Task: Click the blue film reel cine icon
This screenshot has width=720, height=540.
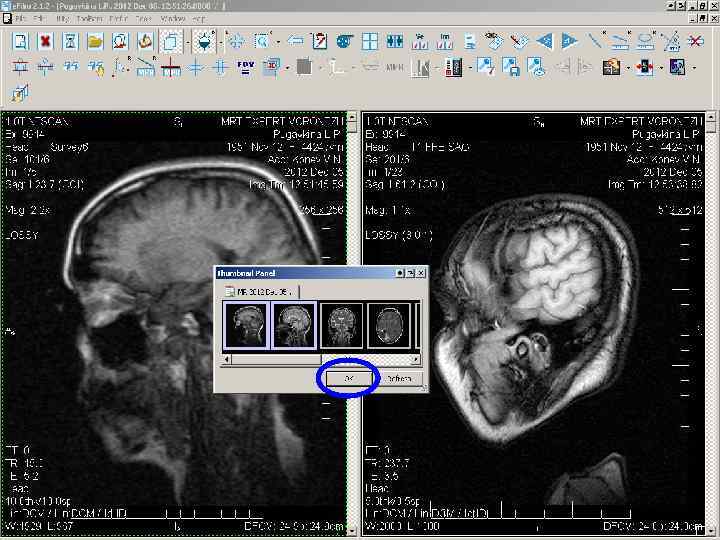Action: pyautogui.click(x=345, y=41)
